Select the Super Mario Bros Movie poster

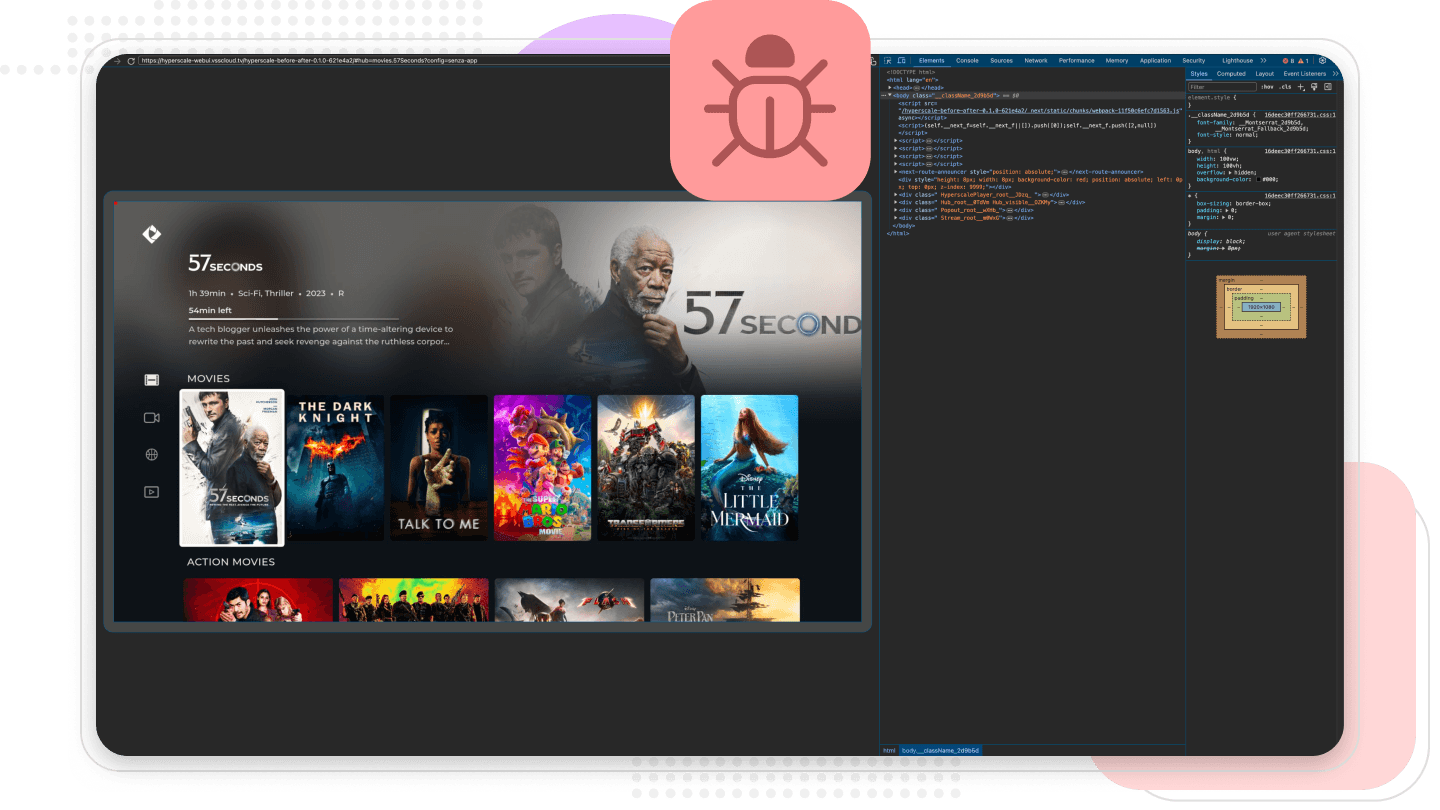pos(542,468)
